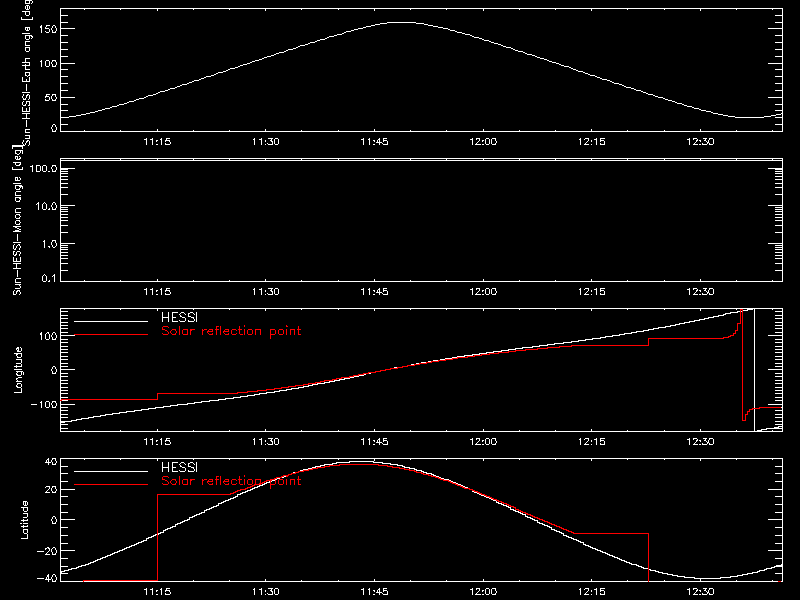Click the 'Sun-HESSI-Earth angle [deg]' axis label
Viewport: 800px width, 600px height.
(27, 71)
